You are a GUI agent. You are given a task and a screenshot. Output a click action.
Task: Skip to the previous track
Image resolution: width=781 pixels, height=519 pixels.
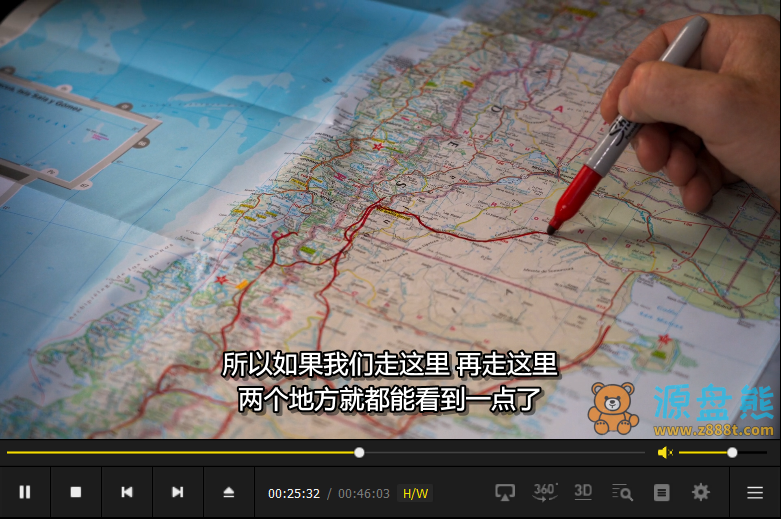(127, 492)
